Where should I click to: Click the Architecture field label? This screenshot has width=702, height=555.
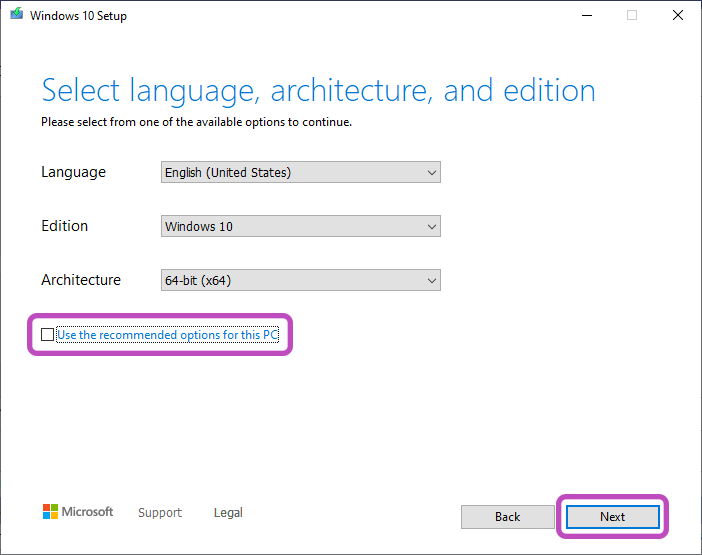tap(81, 280)
